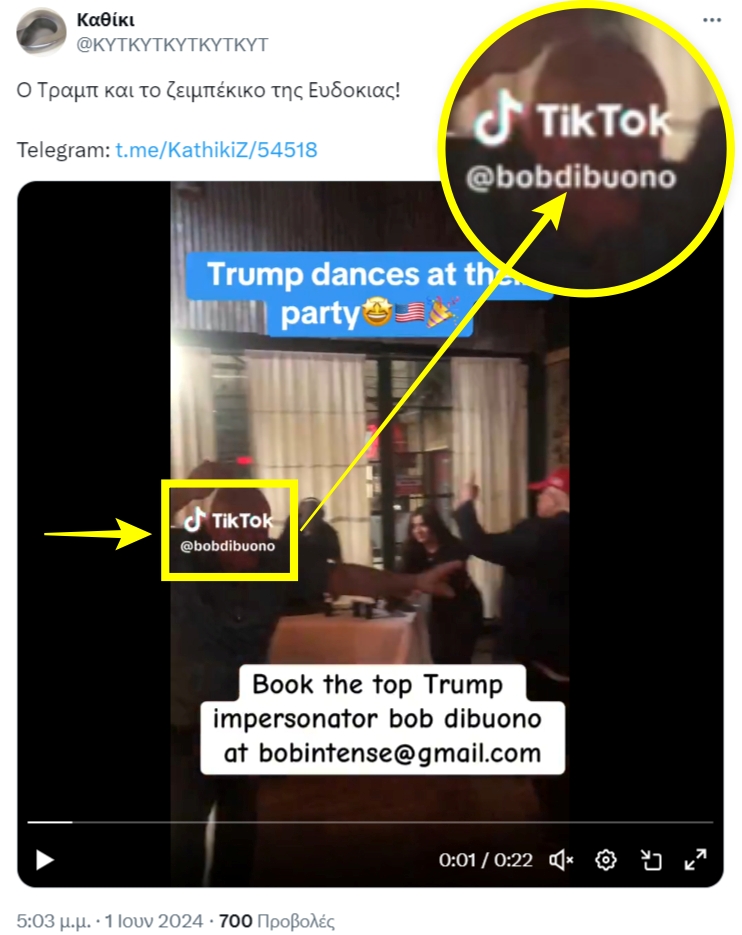Click the 0:01 / 0:22 time display
This screenshot has width=742, height=935.
coord(486,860)
